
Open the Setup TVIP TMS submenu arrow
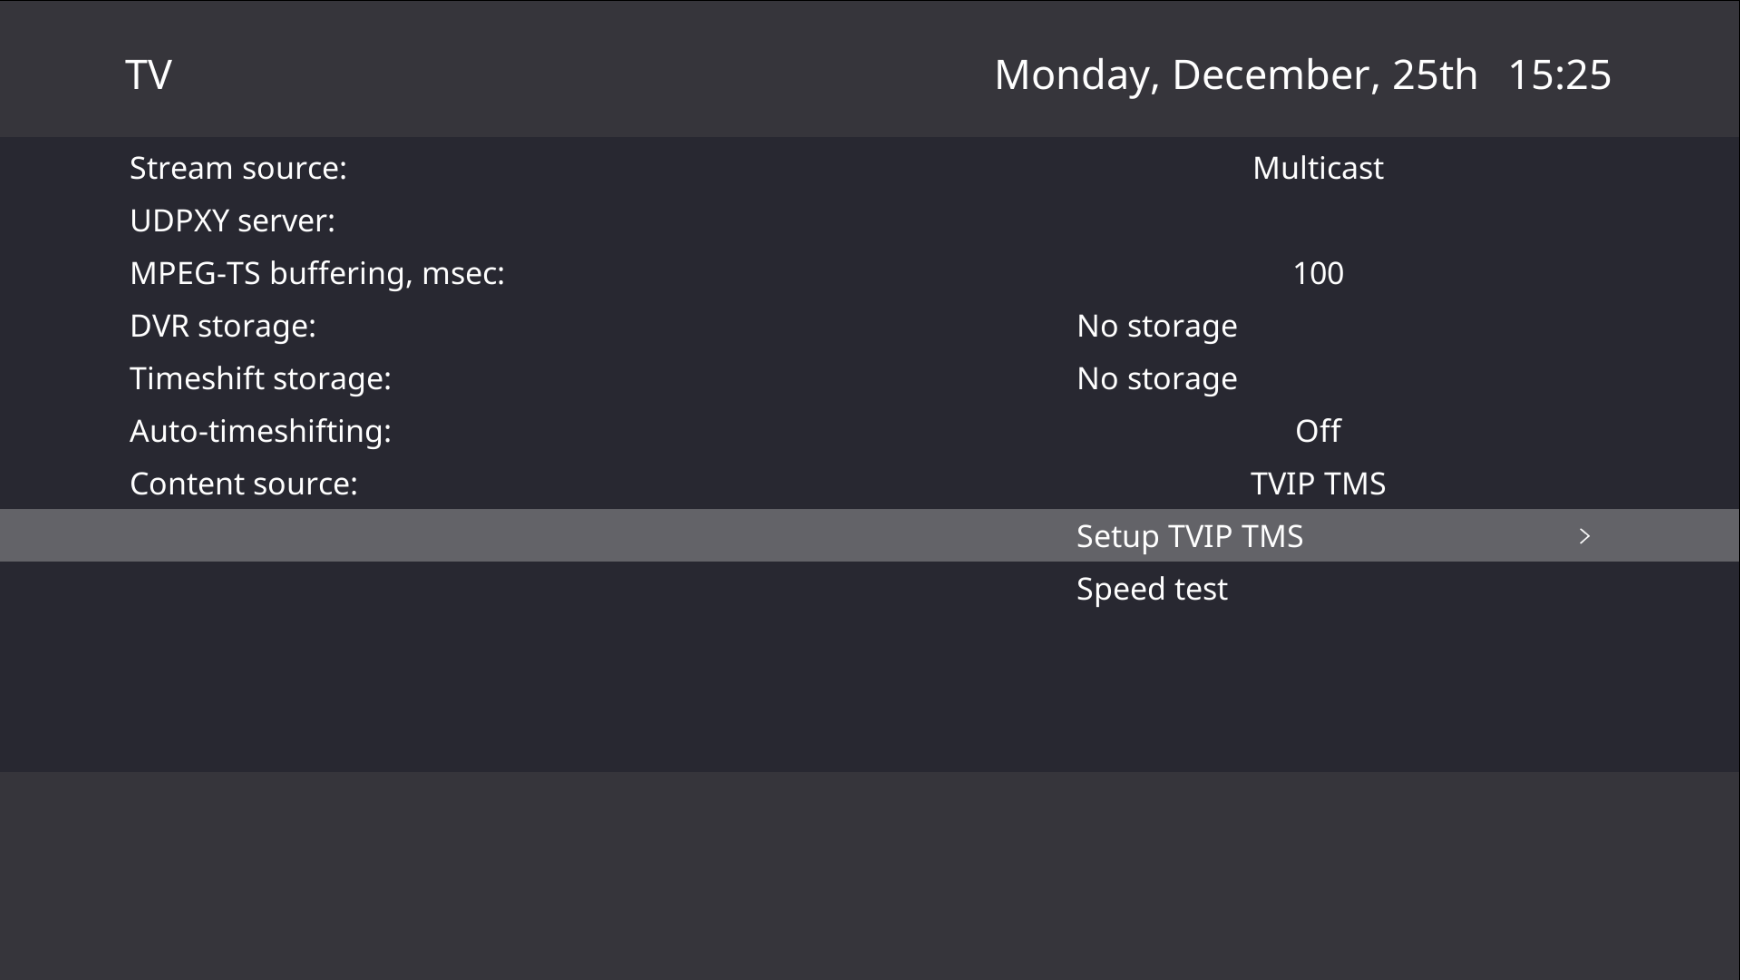1584,537
